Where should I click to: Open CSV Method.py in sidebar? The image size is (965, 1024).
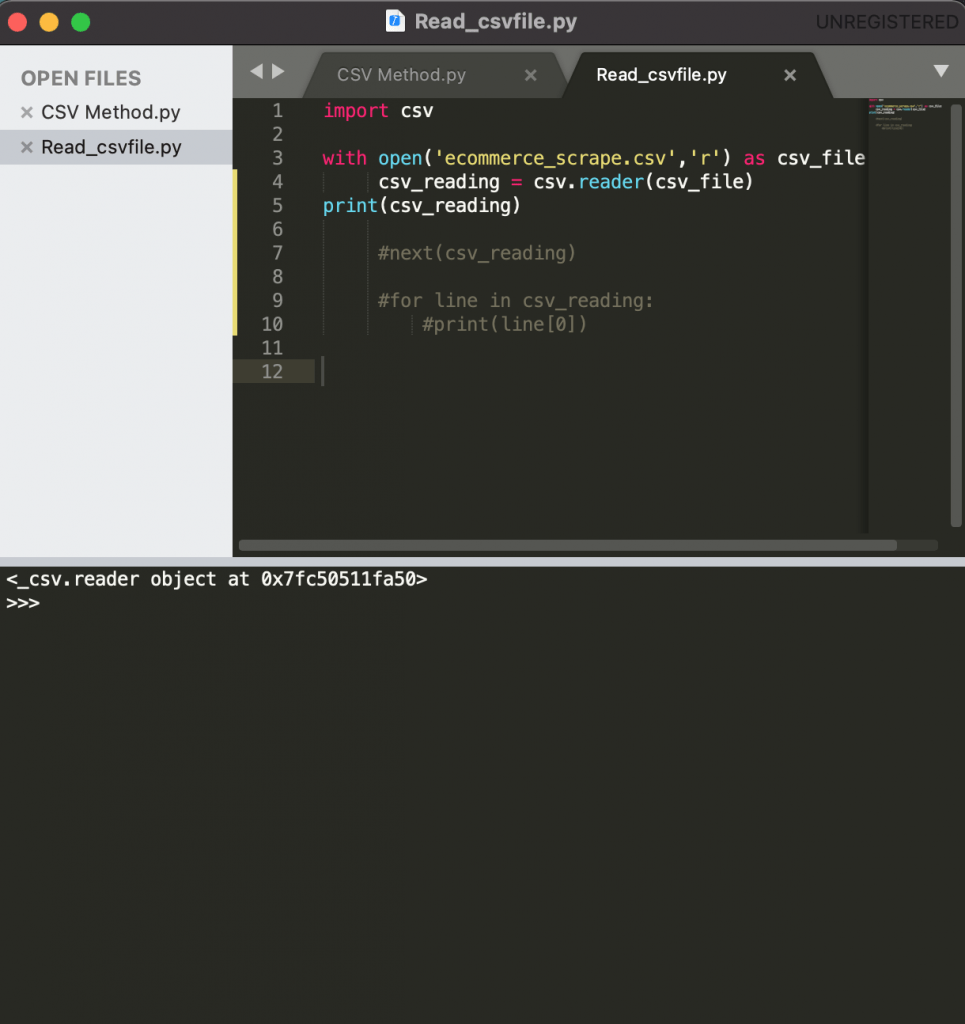[110, 112]
